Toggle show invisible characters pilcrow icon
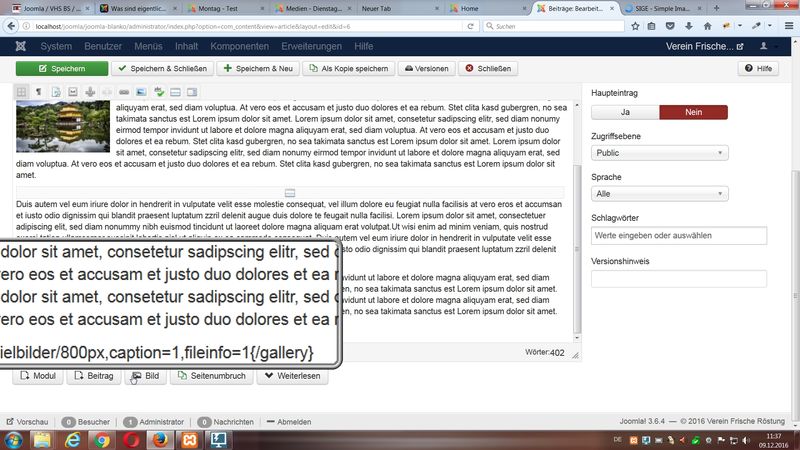Image resolution: width=800 pixels, height=450 pixels. click(x=38, y=92)
